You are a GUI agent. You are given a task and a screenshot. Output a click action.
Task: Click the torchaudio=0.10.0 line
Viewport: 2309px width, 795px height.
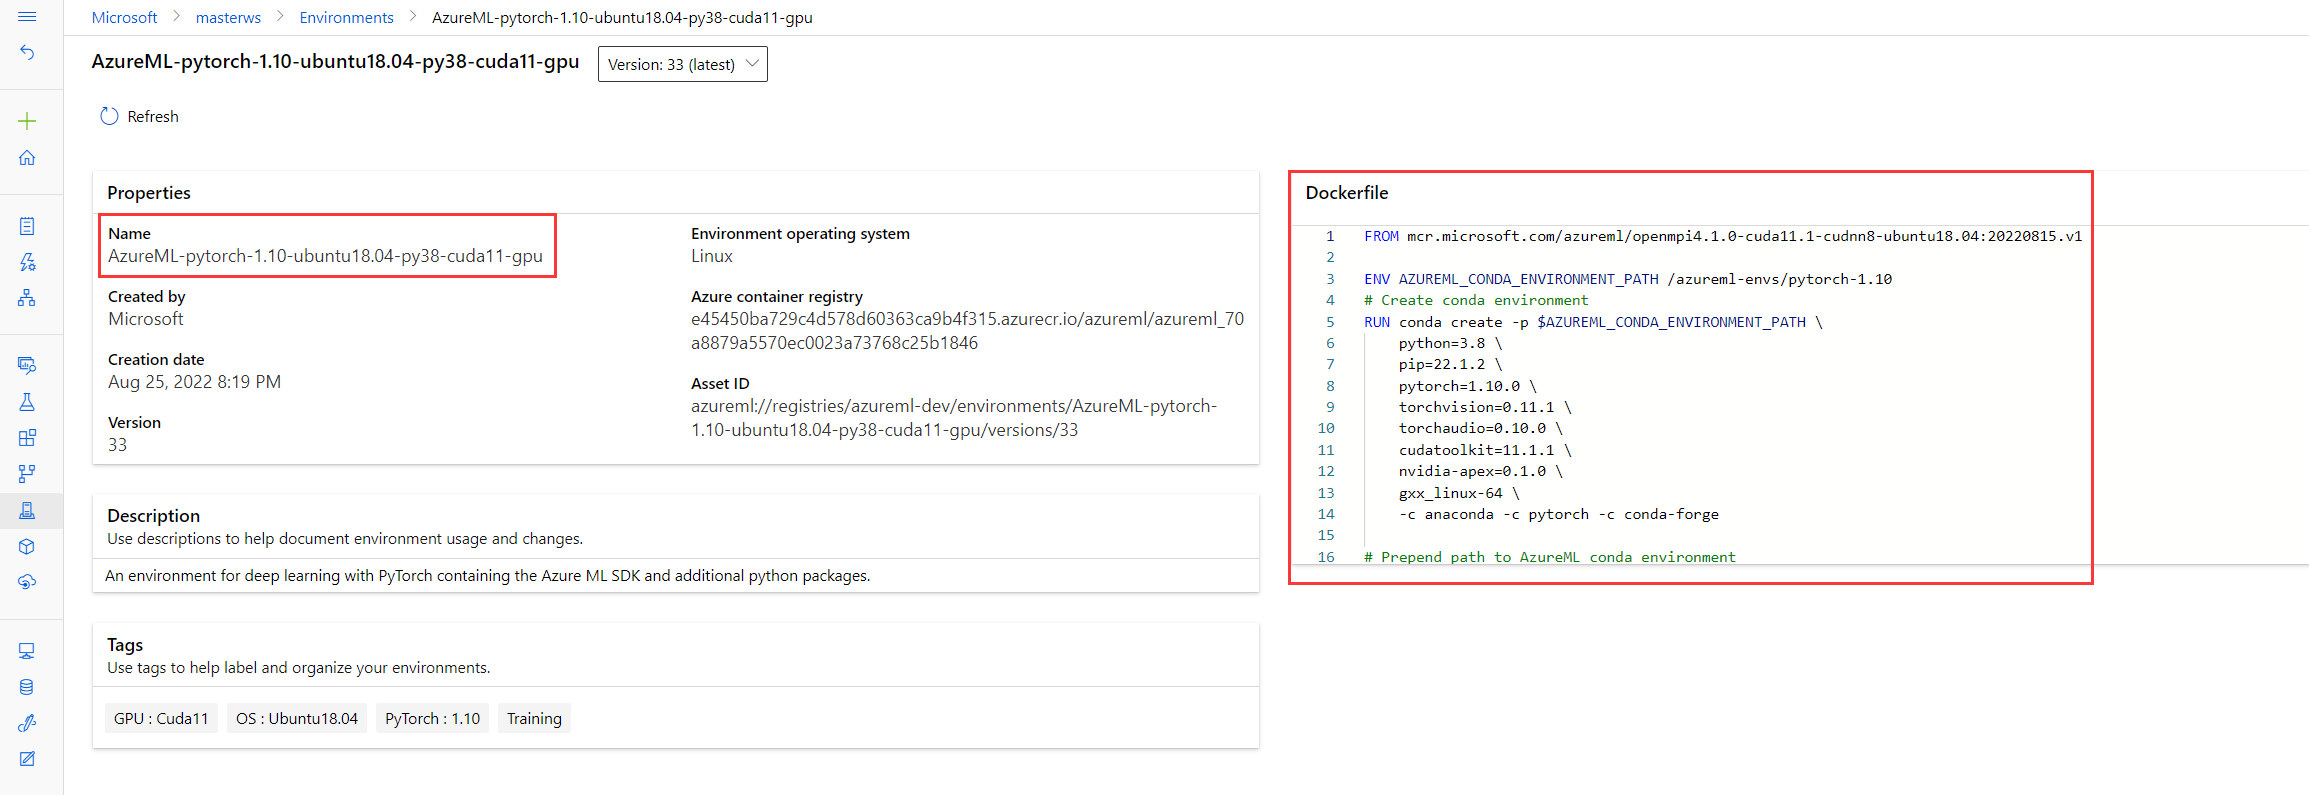pyautogui.click(x=1481, y=428)
